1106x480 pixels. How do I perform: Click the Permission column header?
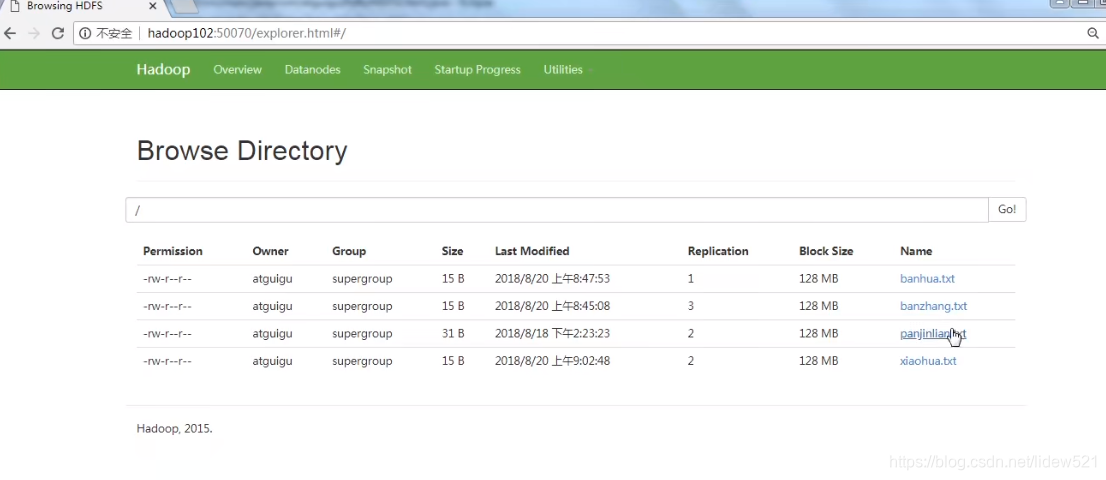coord(173,251)
